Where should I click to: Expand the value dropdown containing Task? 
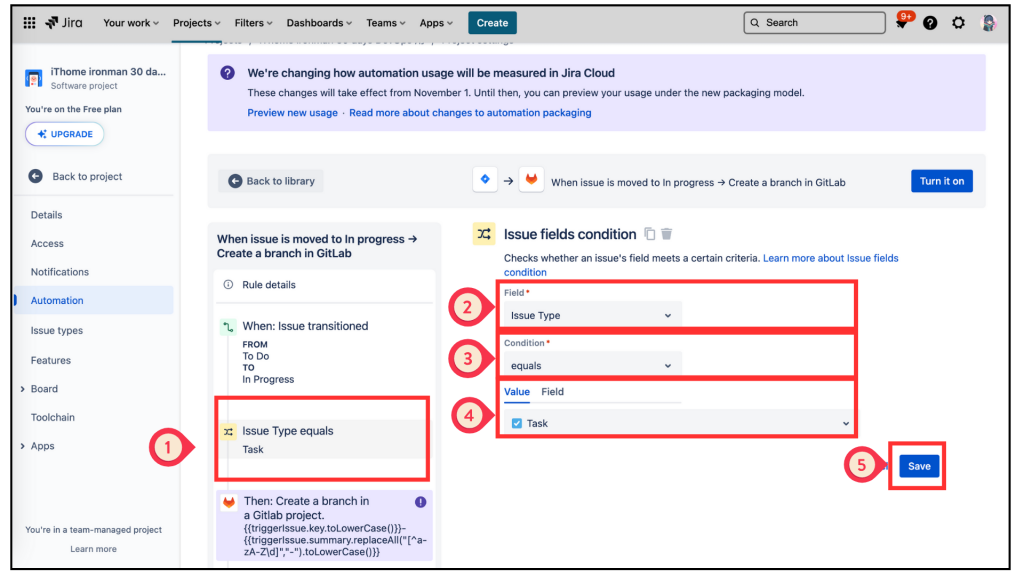click(679, 423)
